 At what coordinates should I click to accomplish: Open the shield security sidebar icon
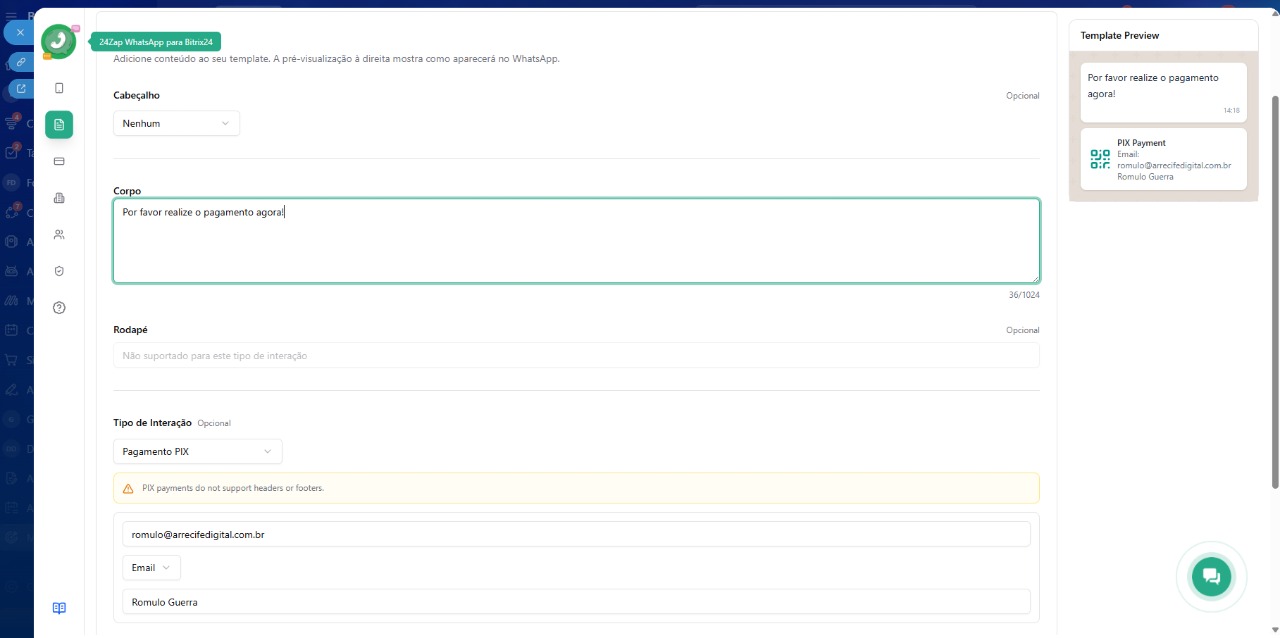pyautogui.click(x=59, y=271)
